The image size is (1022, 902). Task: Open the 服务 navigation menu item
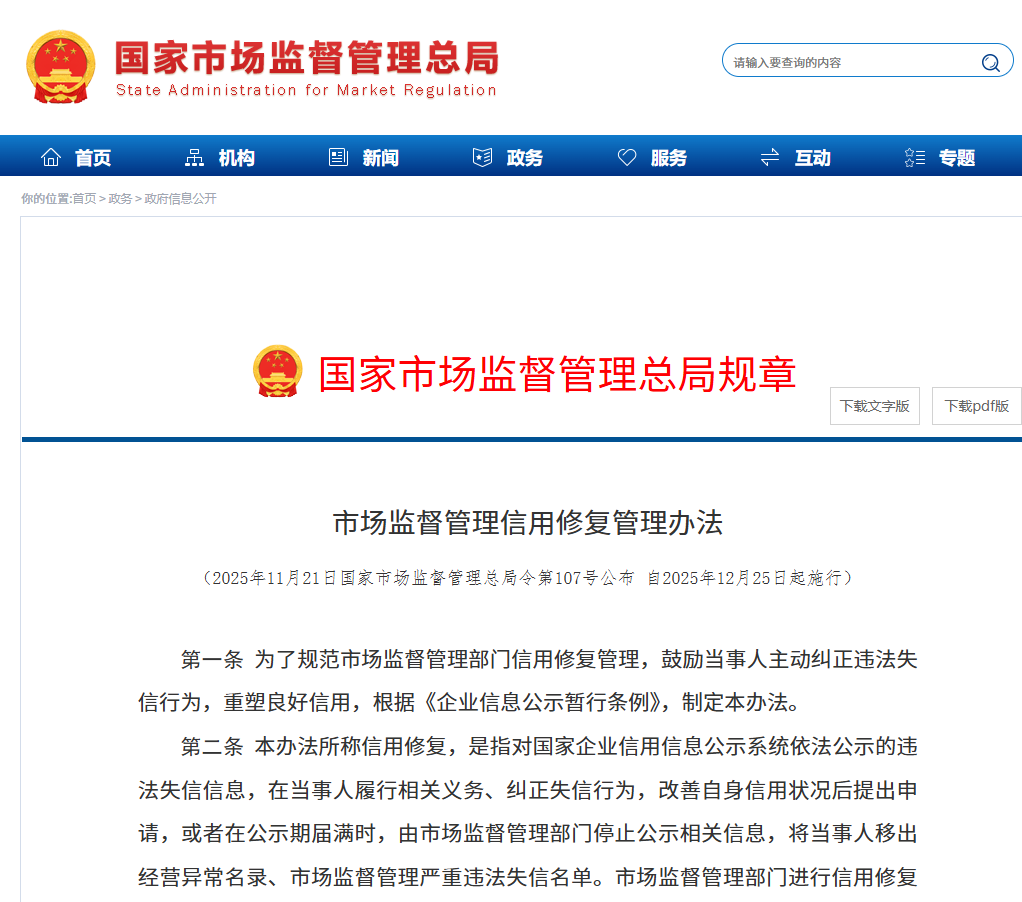click(x=667, y=156)
